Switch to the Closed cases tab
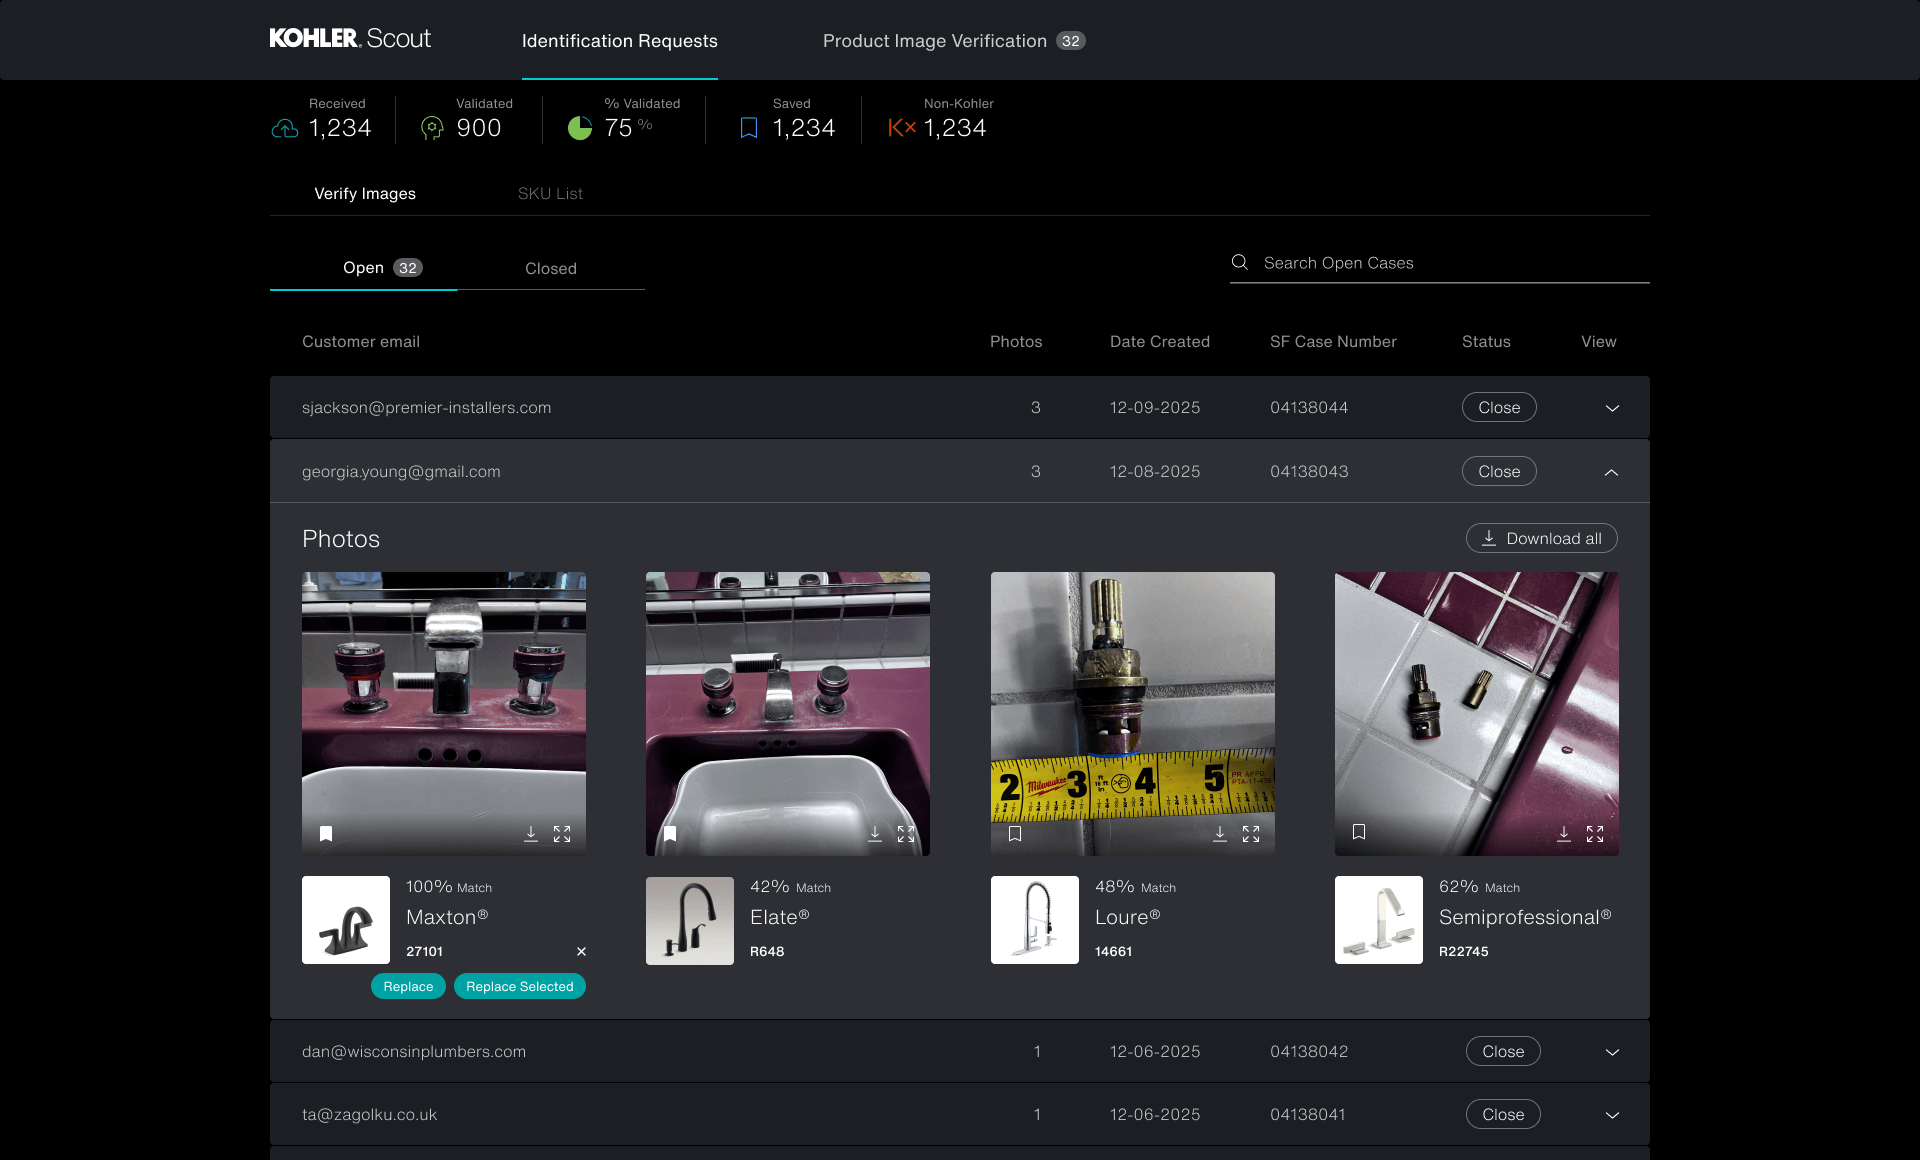Viewport: 1920px width, 1160px height. click(x=550, y=268)
